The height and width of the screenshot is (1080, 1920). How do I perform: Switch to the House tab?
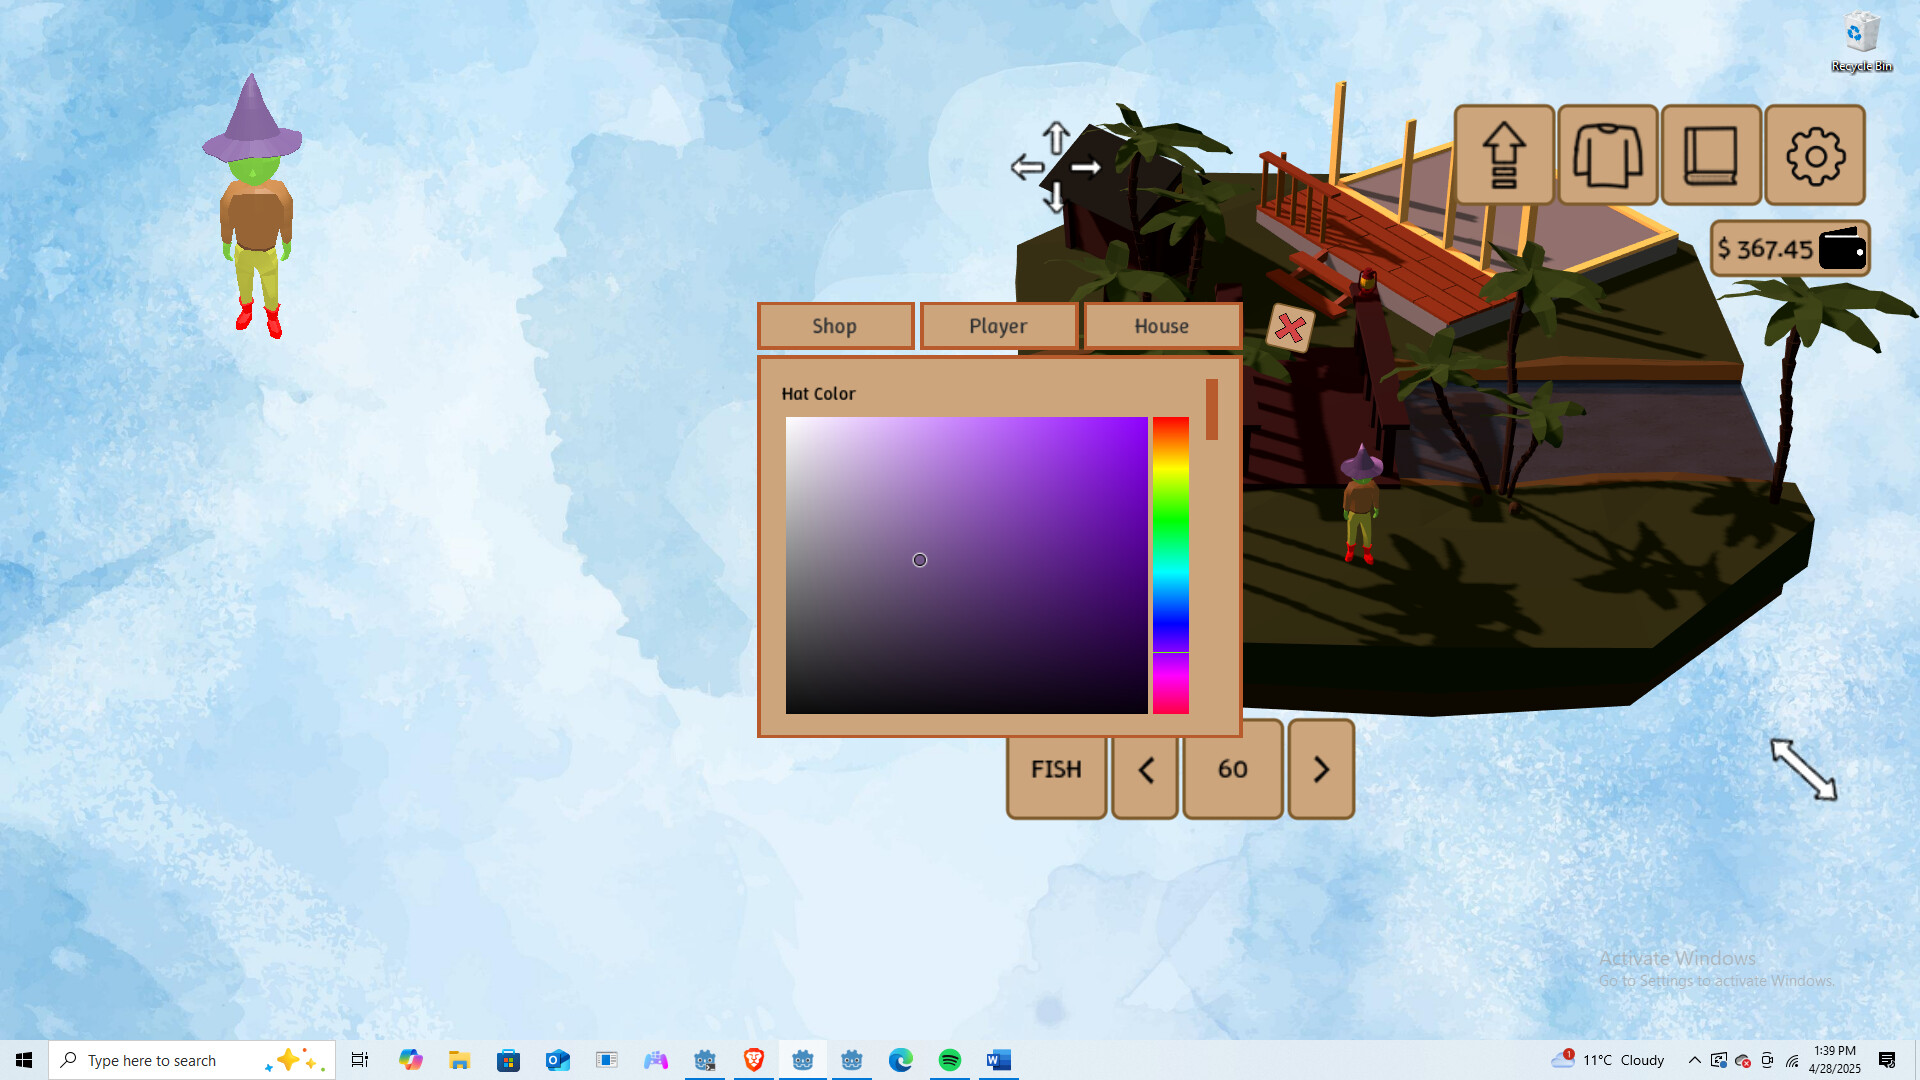[x=1161, y=326]
